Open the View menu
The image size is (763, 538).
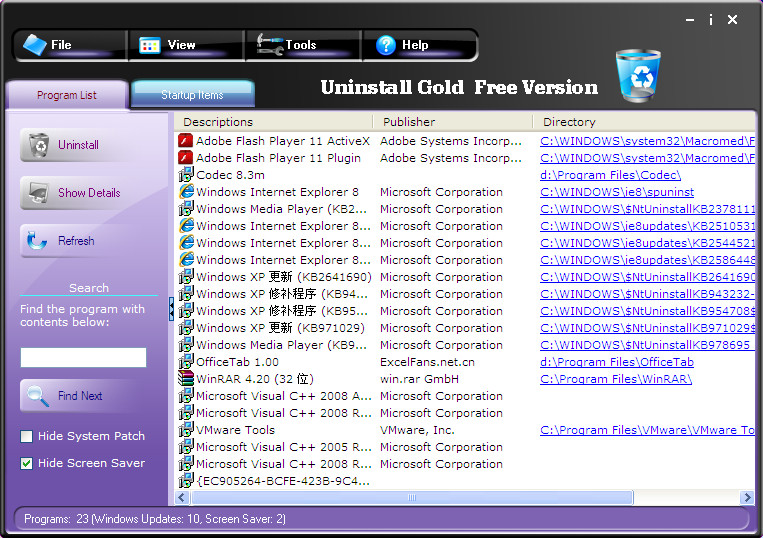(186, 45)
